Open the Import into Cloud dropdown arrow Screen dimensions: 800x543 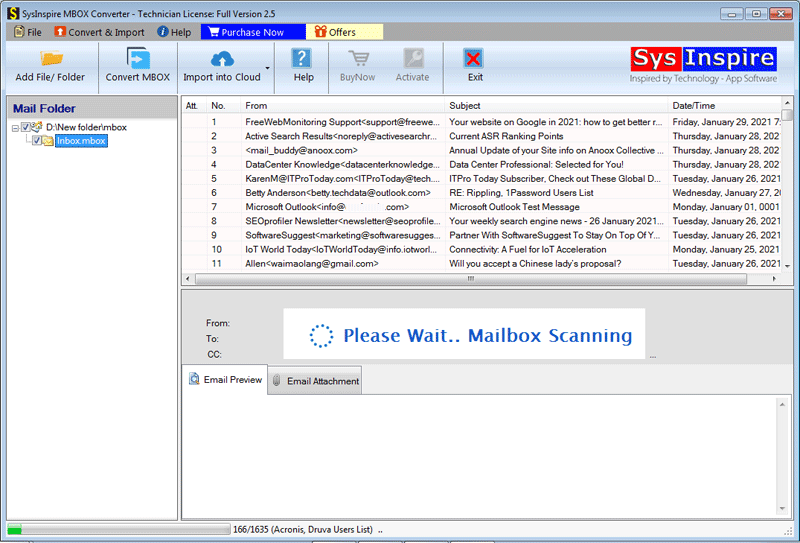(x=267, y=68)
